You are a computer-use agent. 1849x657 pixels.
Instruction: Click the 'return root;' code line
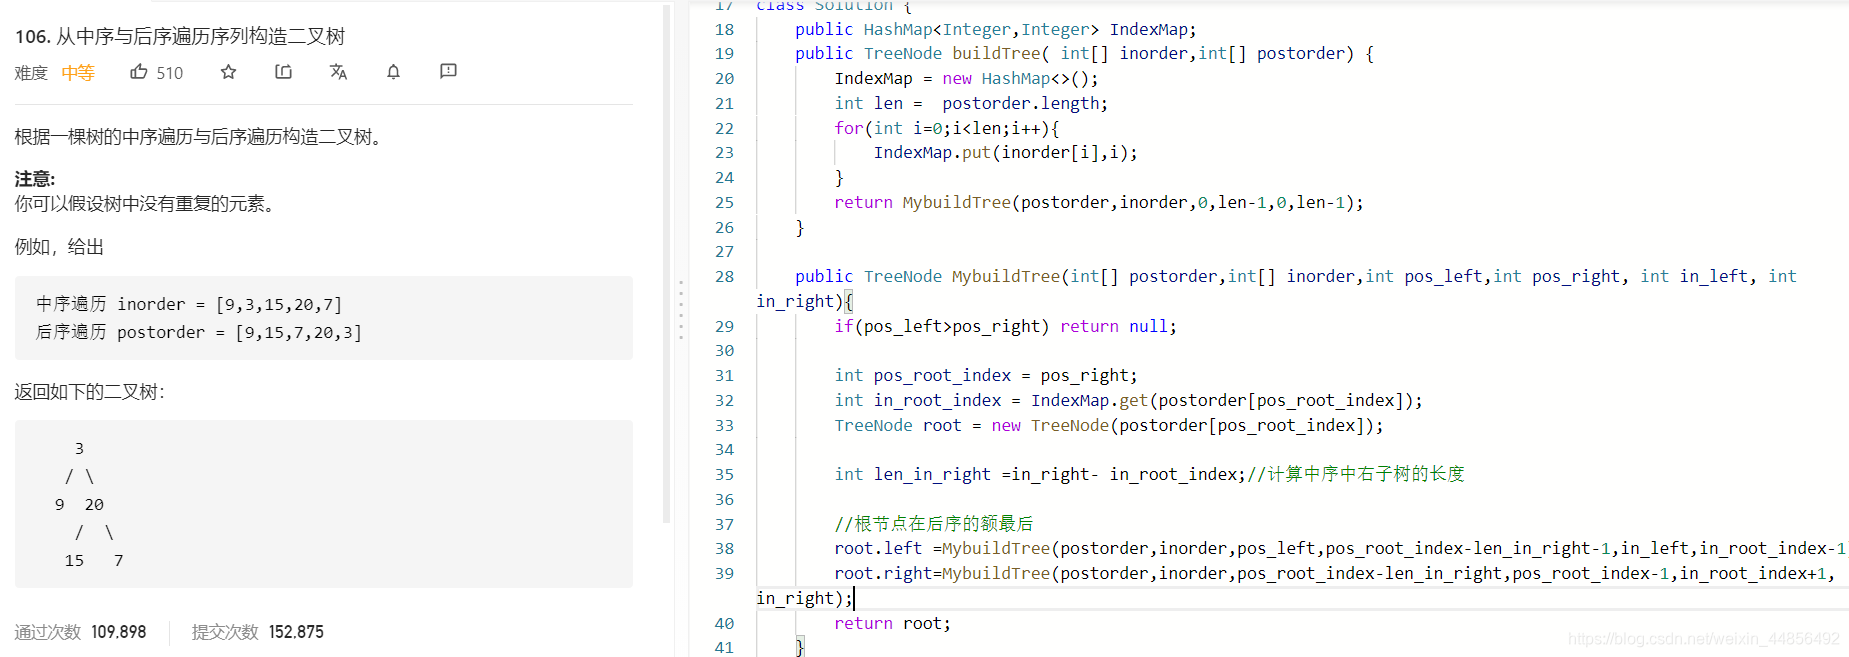coord(892,624)
